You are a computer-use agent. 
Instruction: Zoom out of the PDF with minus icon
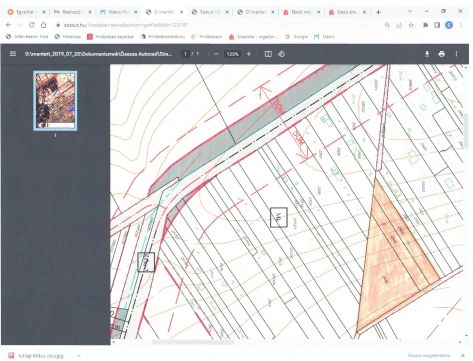216,54
